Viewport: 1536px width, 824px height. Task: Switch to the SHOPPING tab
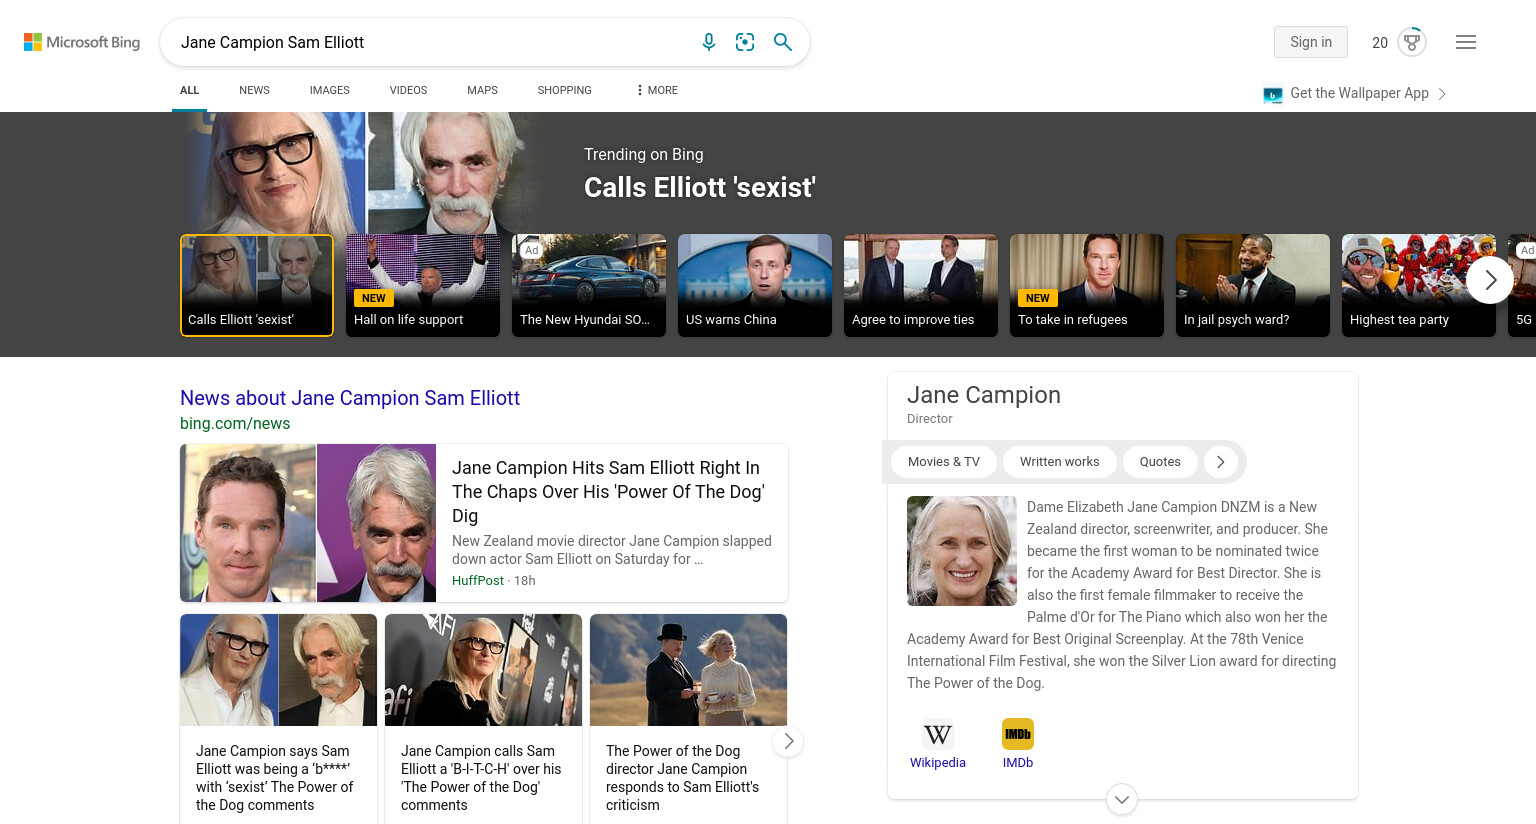[x=564, y=90]
